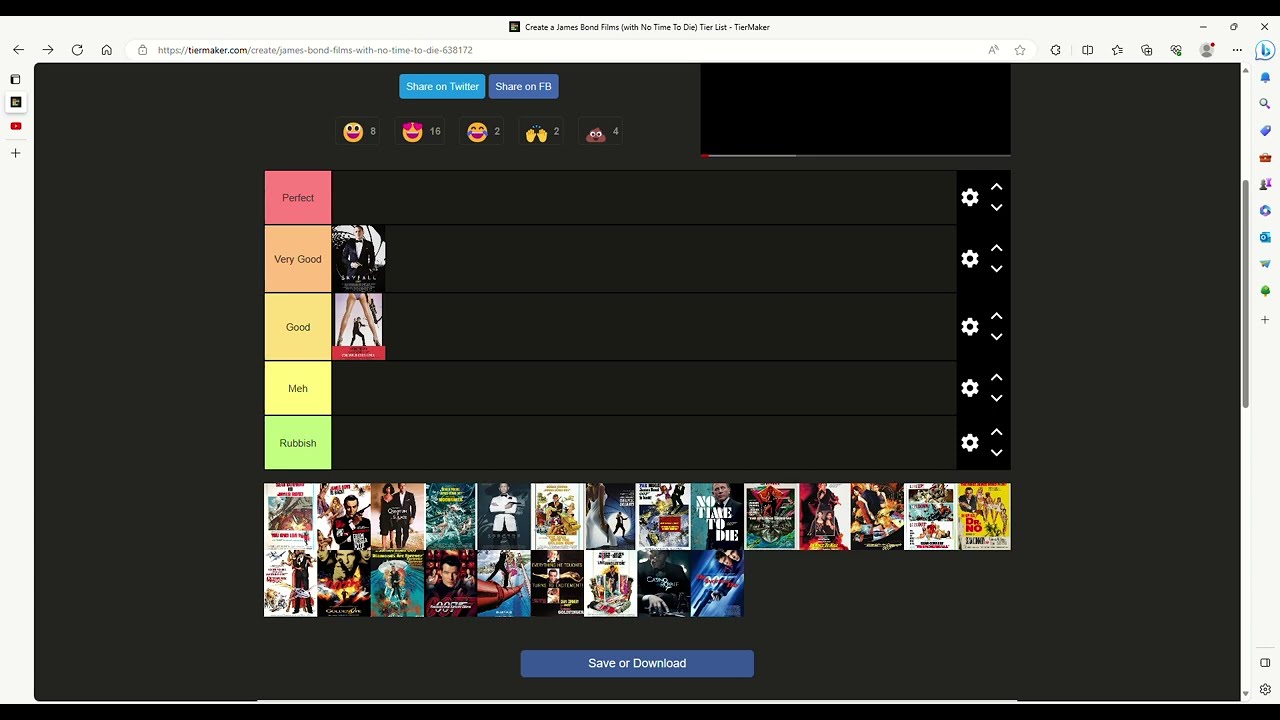Move Very Good tier down
This screenshot has width=1280, height=720.
click(996, 269)
